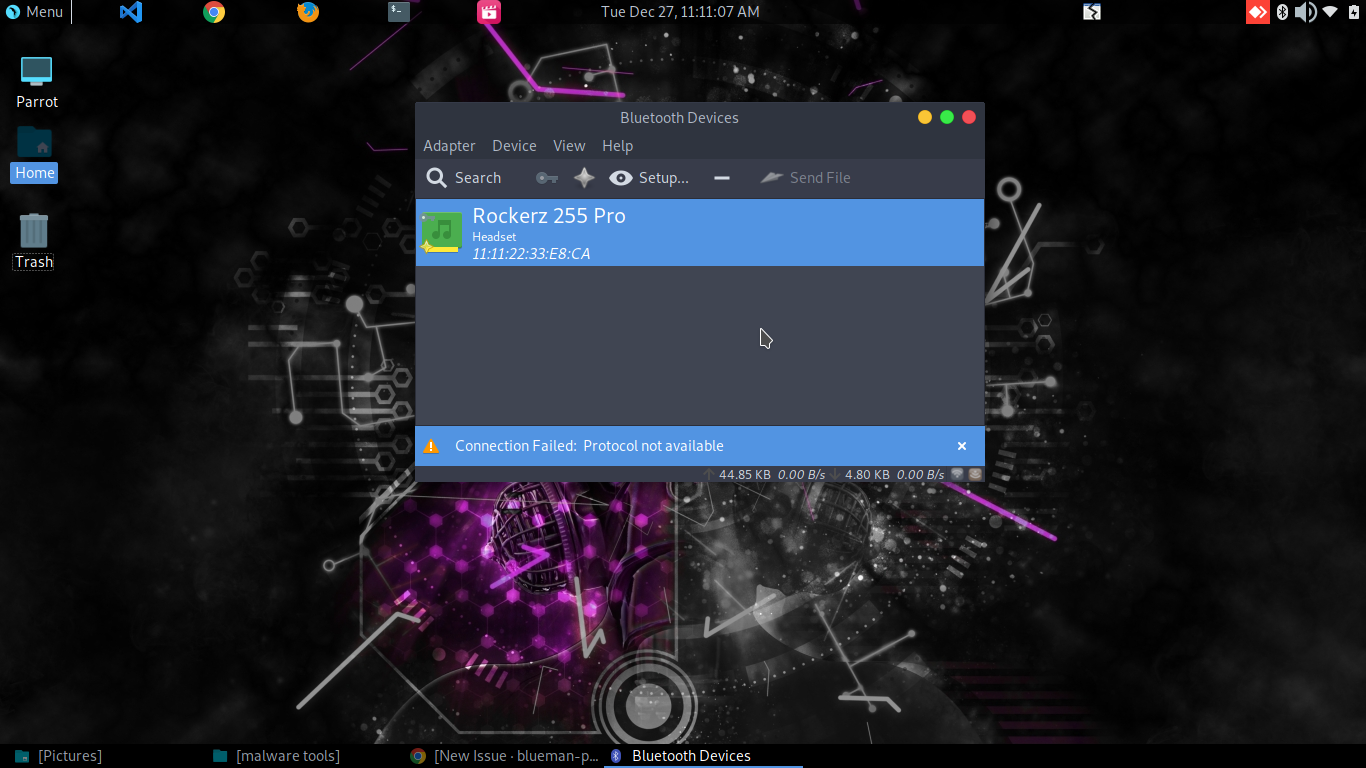
Task: Open the Parrot Menu
Action: tap(32, 11)
